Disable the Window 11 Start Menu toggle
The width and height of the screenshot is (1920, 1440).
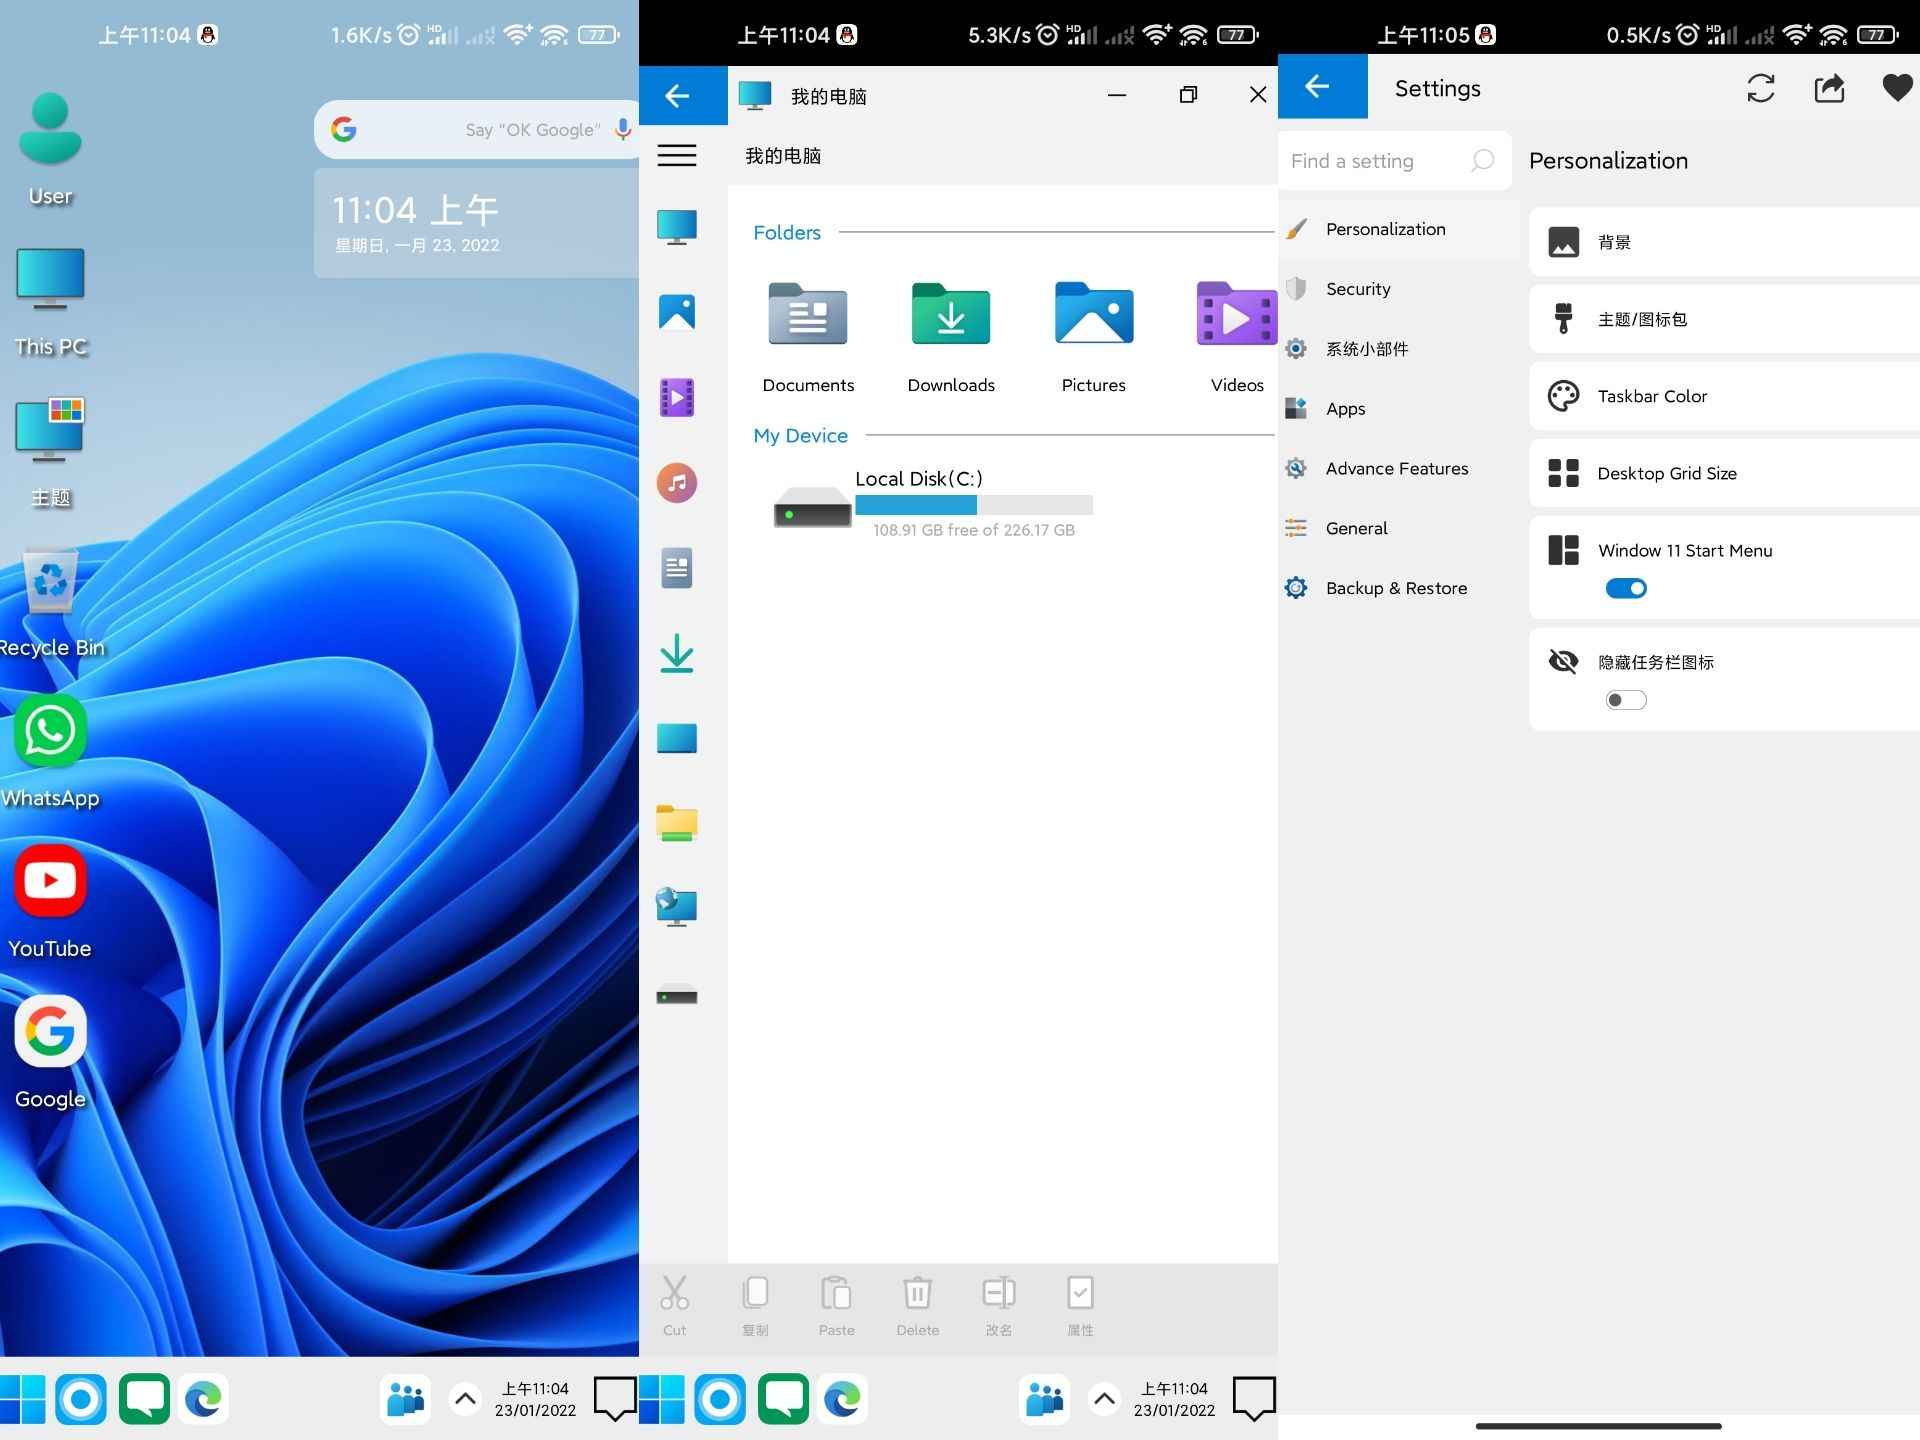coord(1625,588)
